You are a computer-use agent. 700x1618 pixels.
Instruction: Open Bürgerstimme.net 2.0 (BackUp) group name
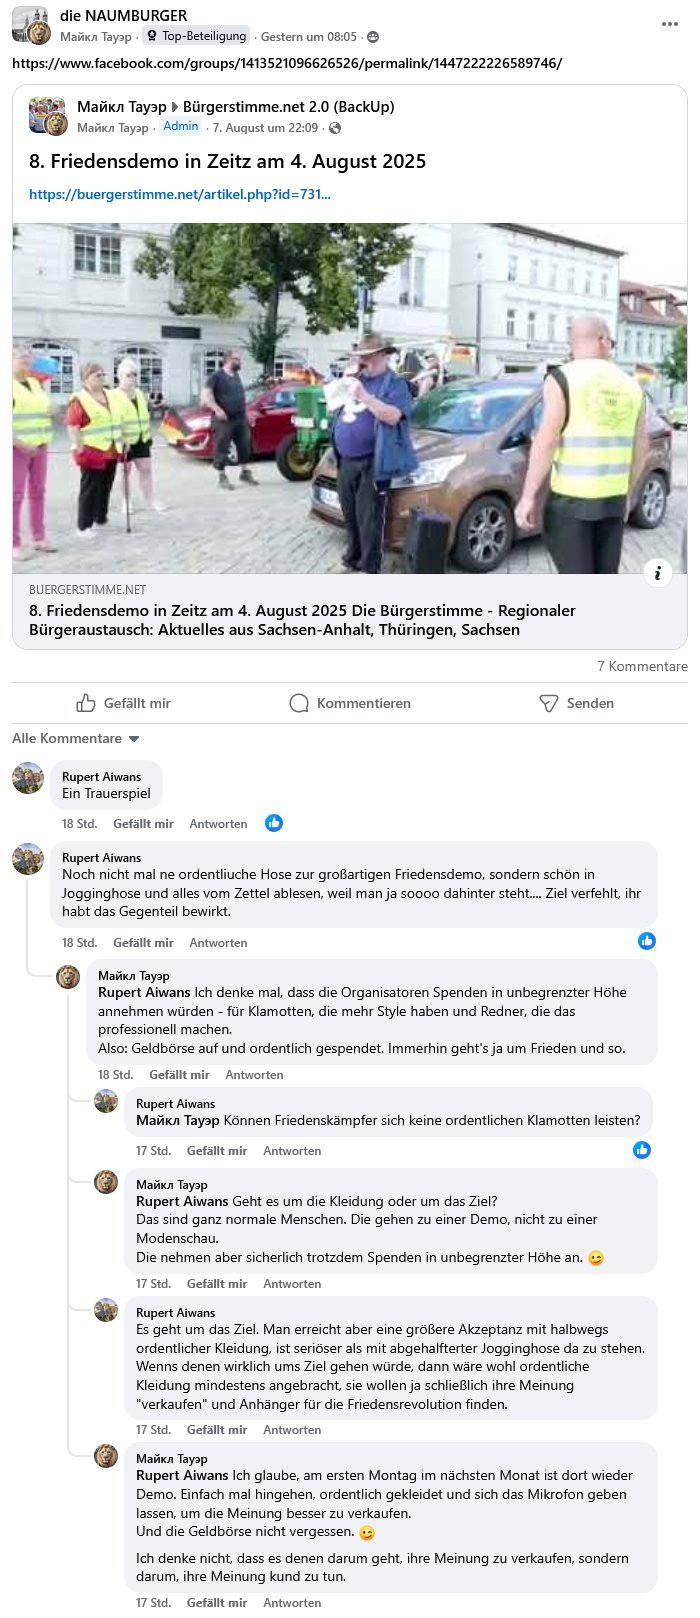click(x=289, y=107)
